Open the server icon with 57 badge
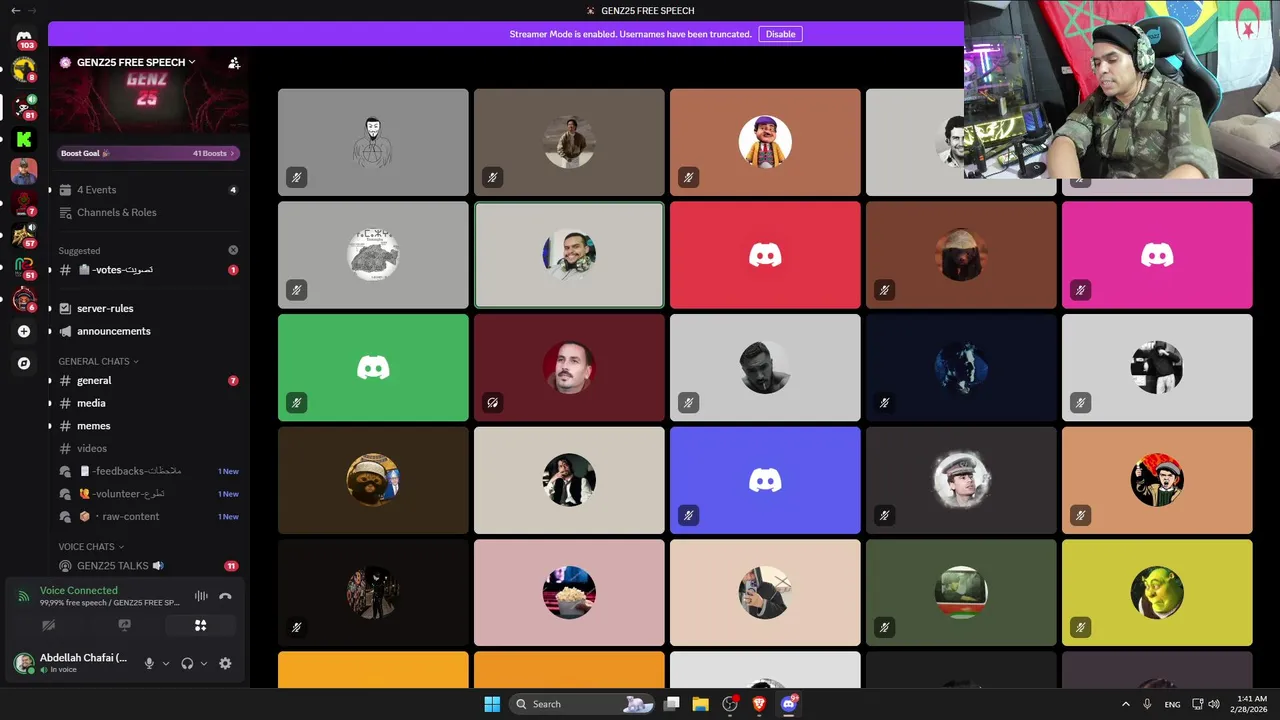The height and width of the screenshot is (720, 1280). [24, 235]
